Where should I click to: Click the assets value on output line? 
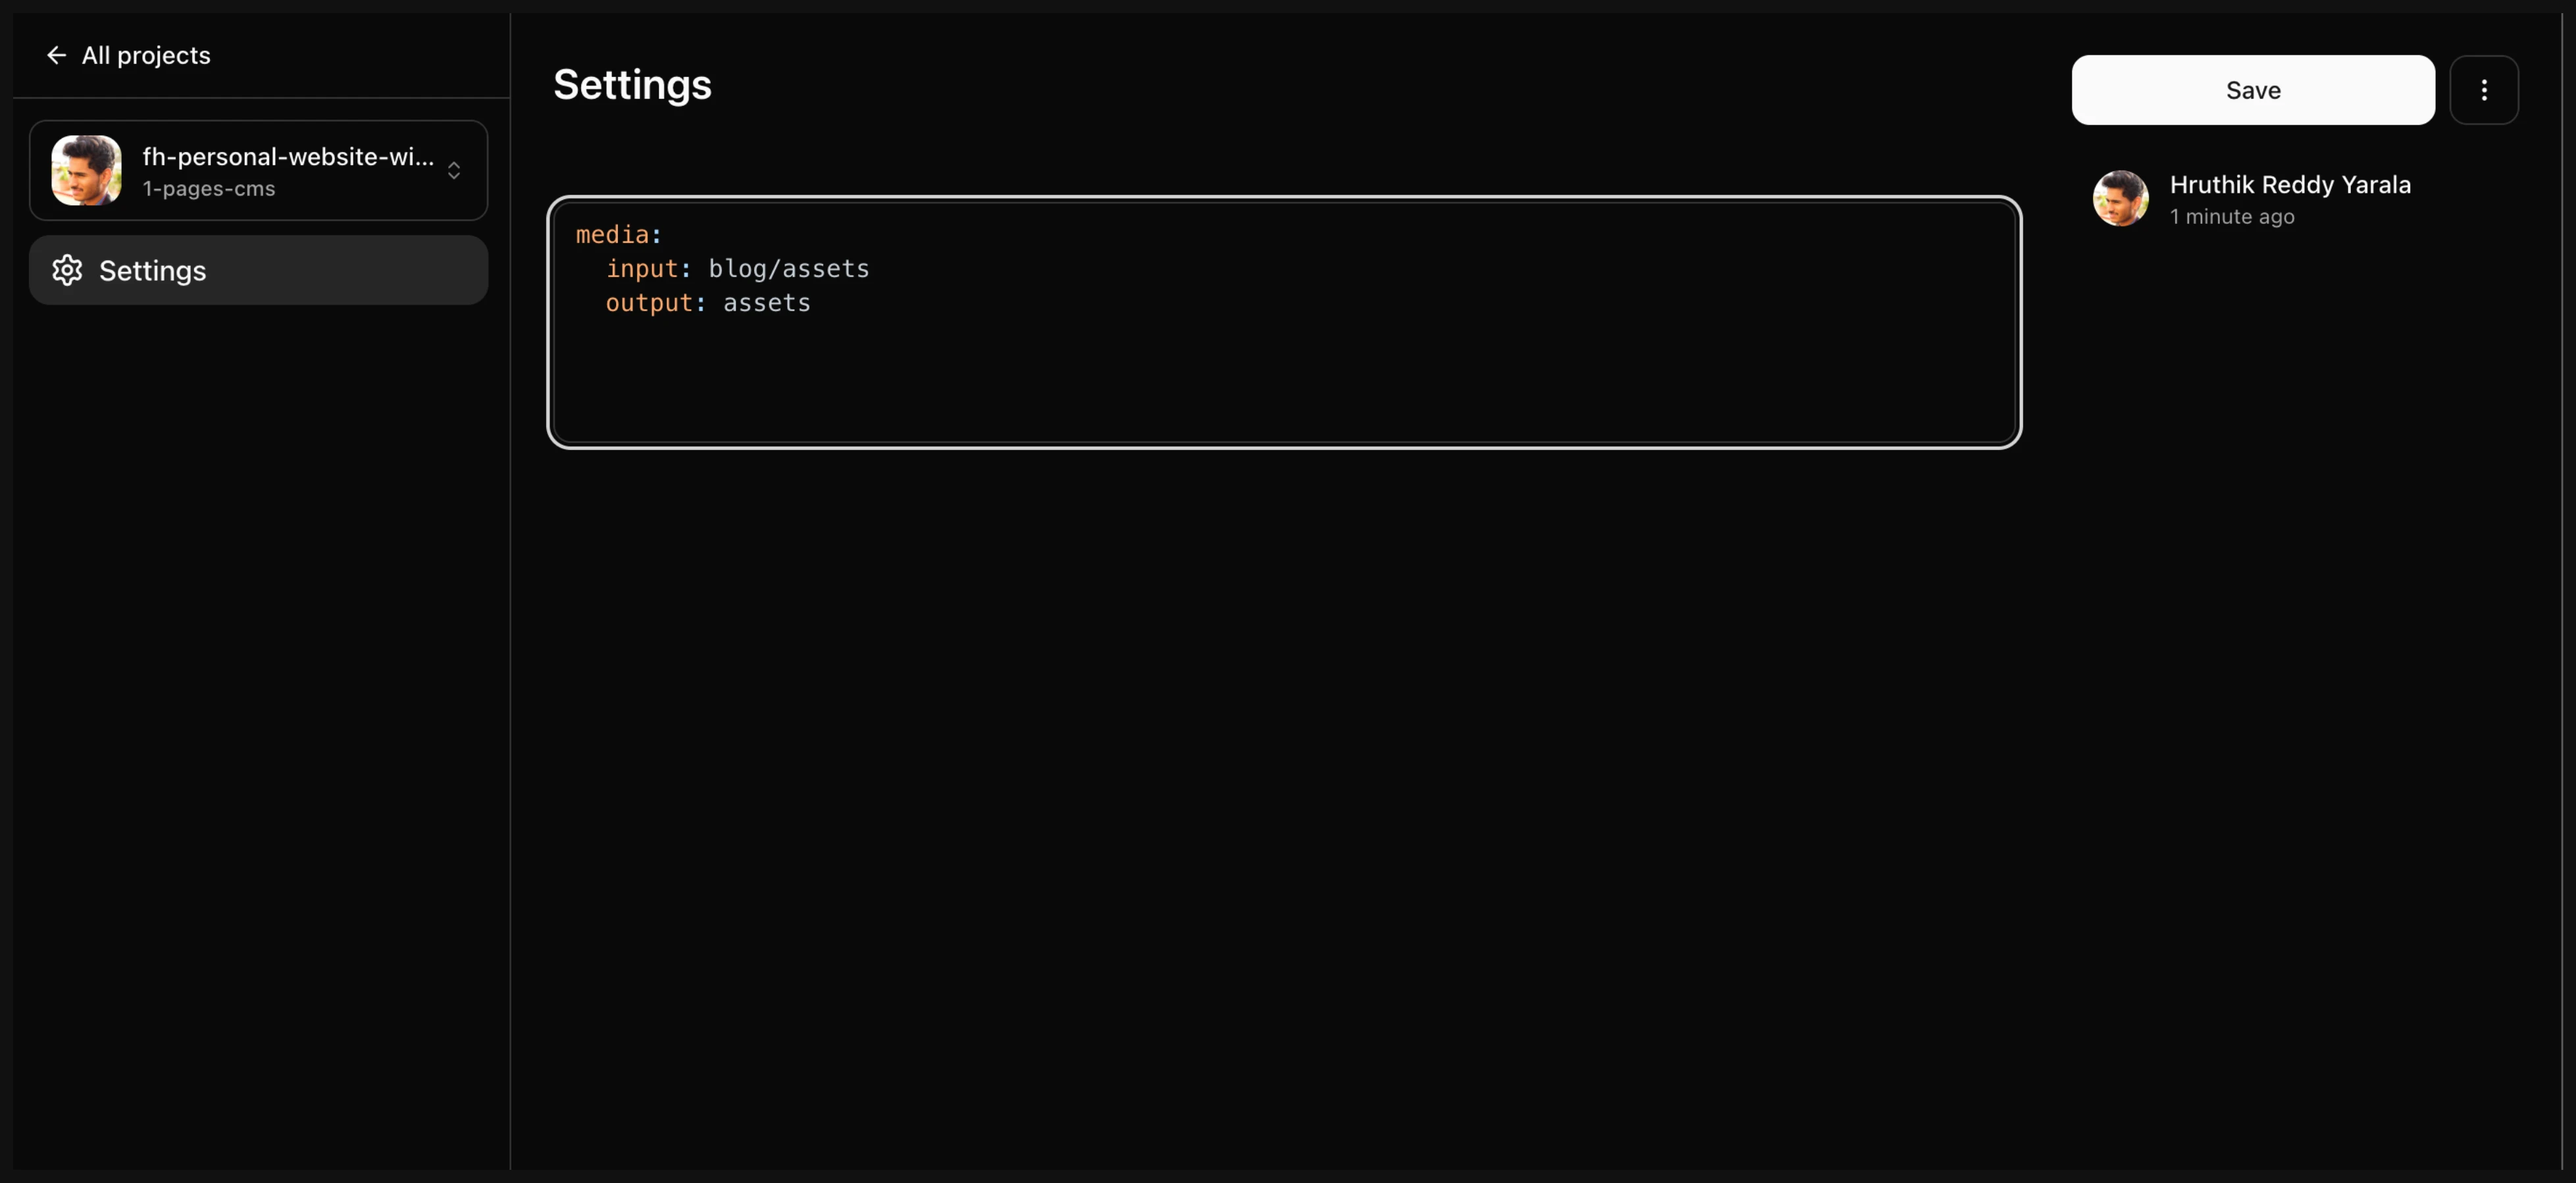tap(766, 303)
